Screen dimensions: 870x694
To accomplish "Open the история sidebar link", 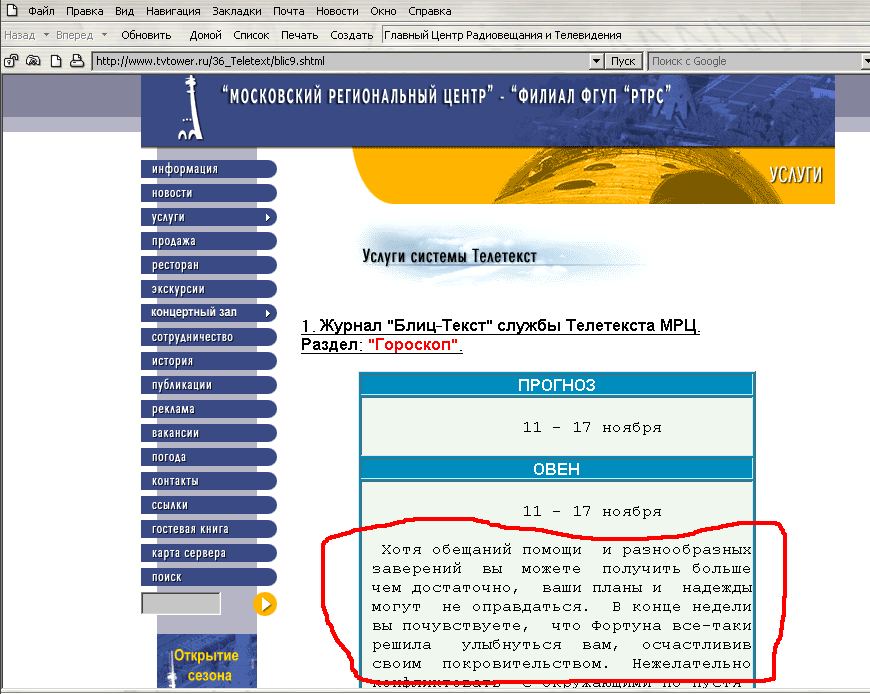I will (209, 361).
